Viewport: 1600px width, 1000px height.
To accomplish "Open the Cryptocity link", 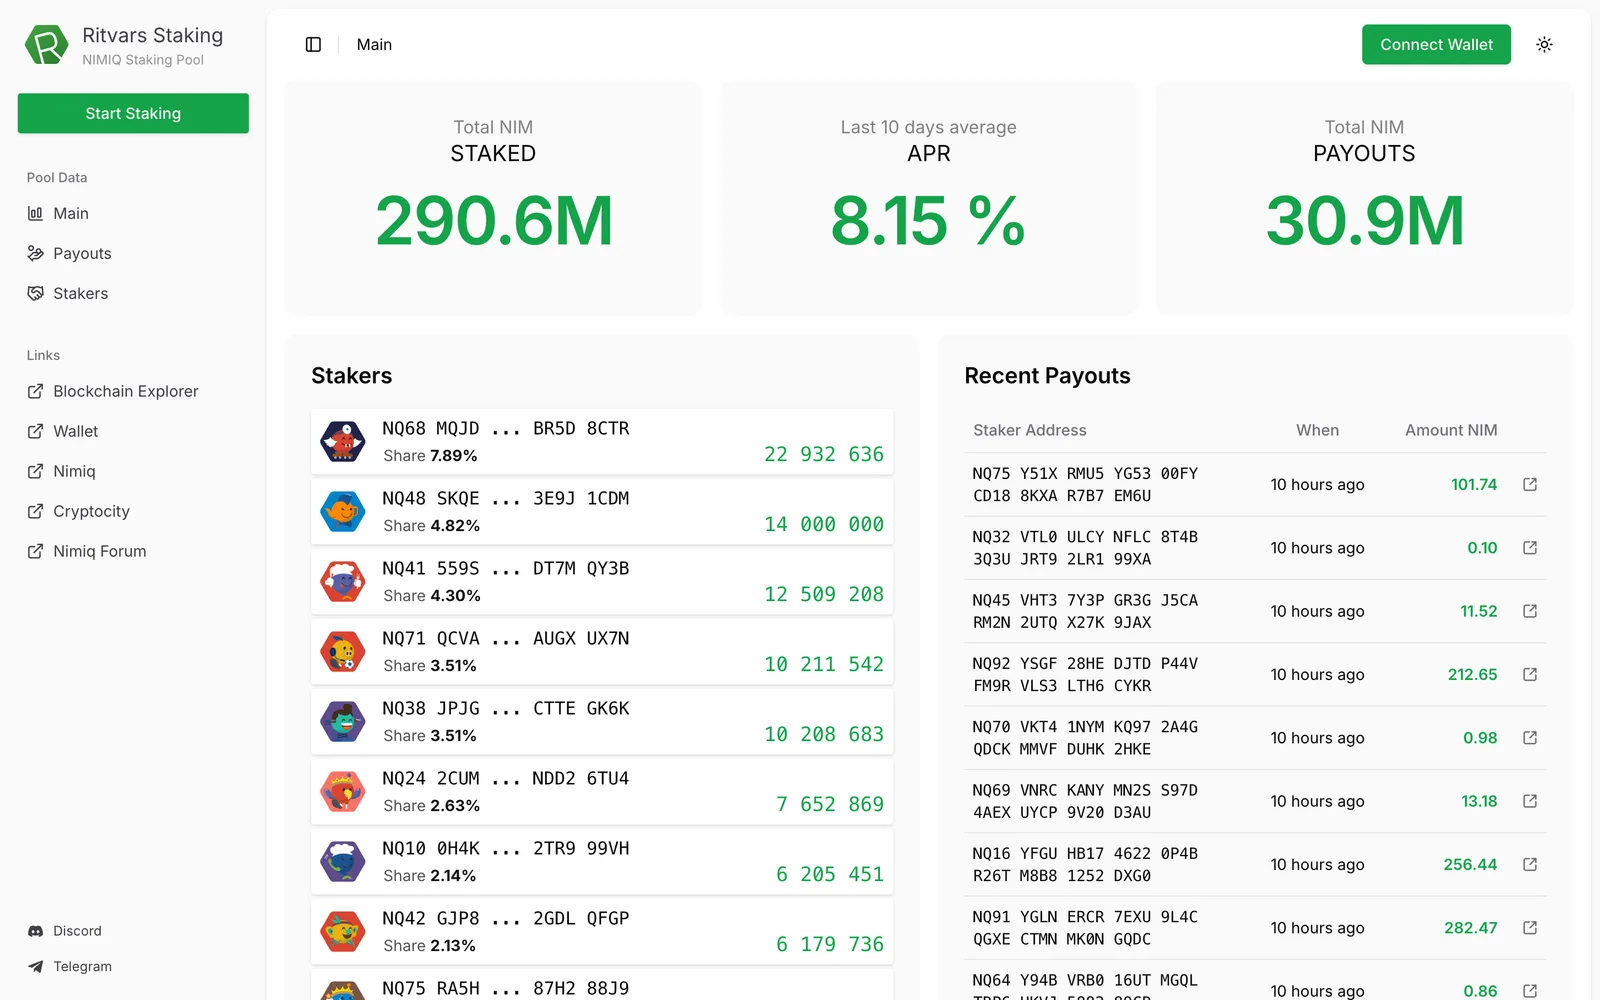I will click(133, 511).
